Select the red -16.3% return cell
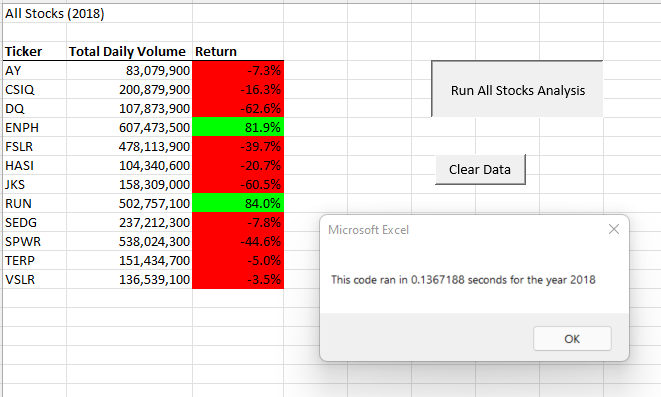 (x=238, y=89)
